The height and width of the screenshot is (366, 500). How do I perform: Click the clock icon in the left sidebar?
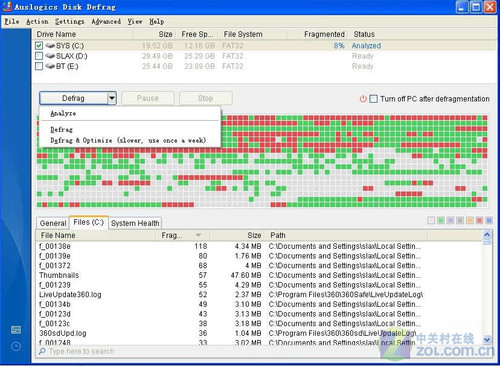pyautogui.click(x=16, y=347)
